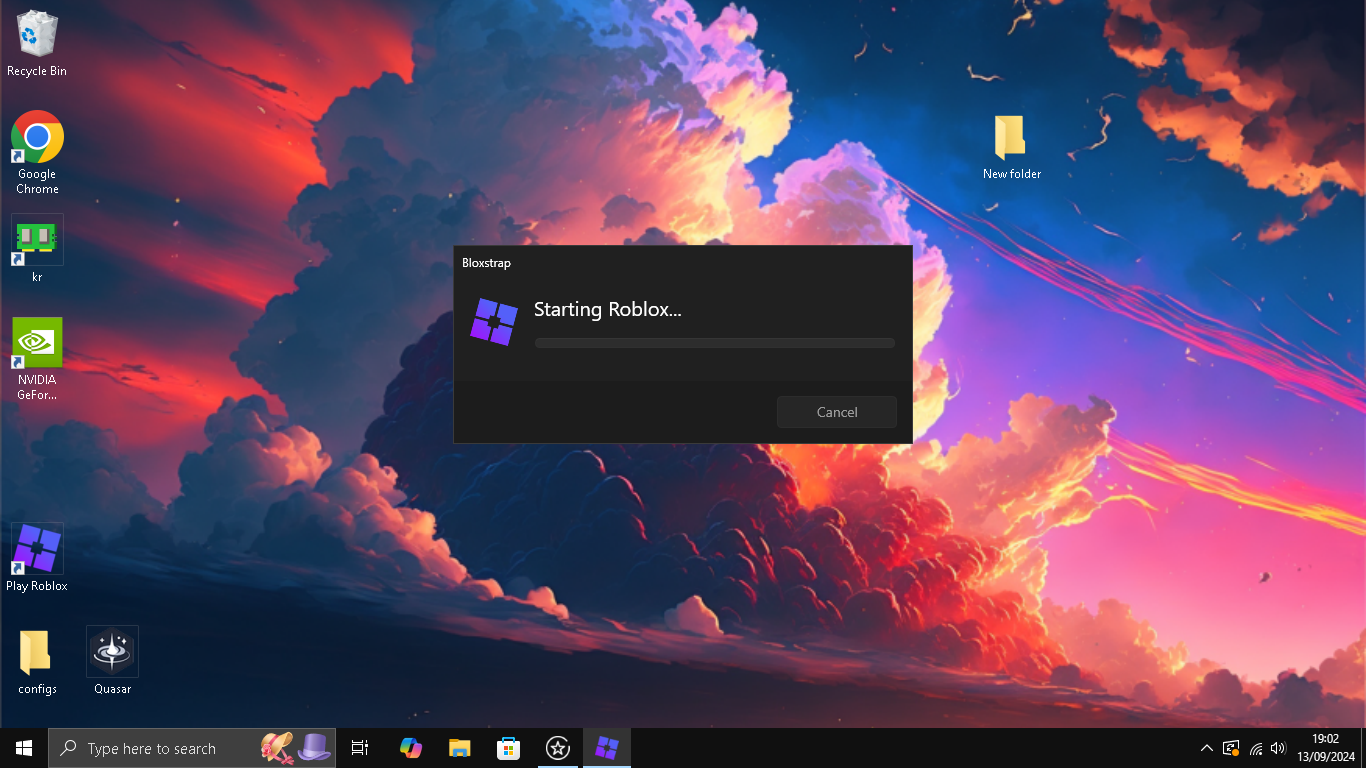Click the Bloxstrap logo in the dialog
The width and height of the screenshot is (1366, 768).
click(494, 322)
